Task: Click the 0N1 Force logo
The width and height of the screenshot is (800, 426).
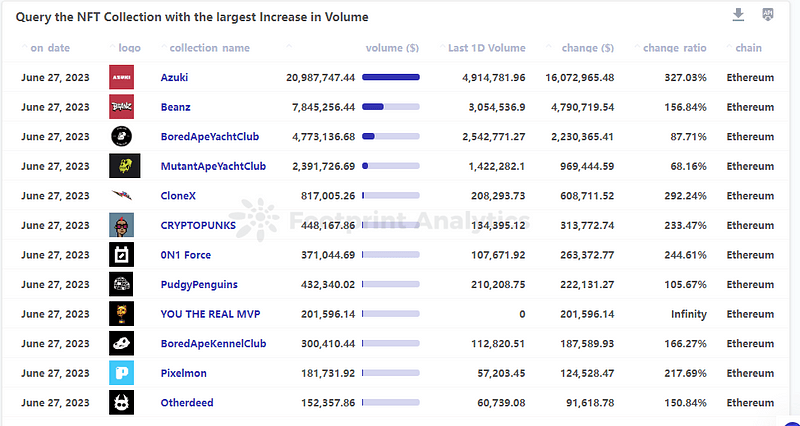Action: coord(121,255)
